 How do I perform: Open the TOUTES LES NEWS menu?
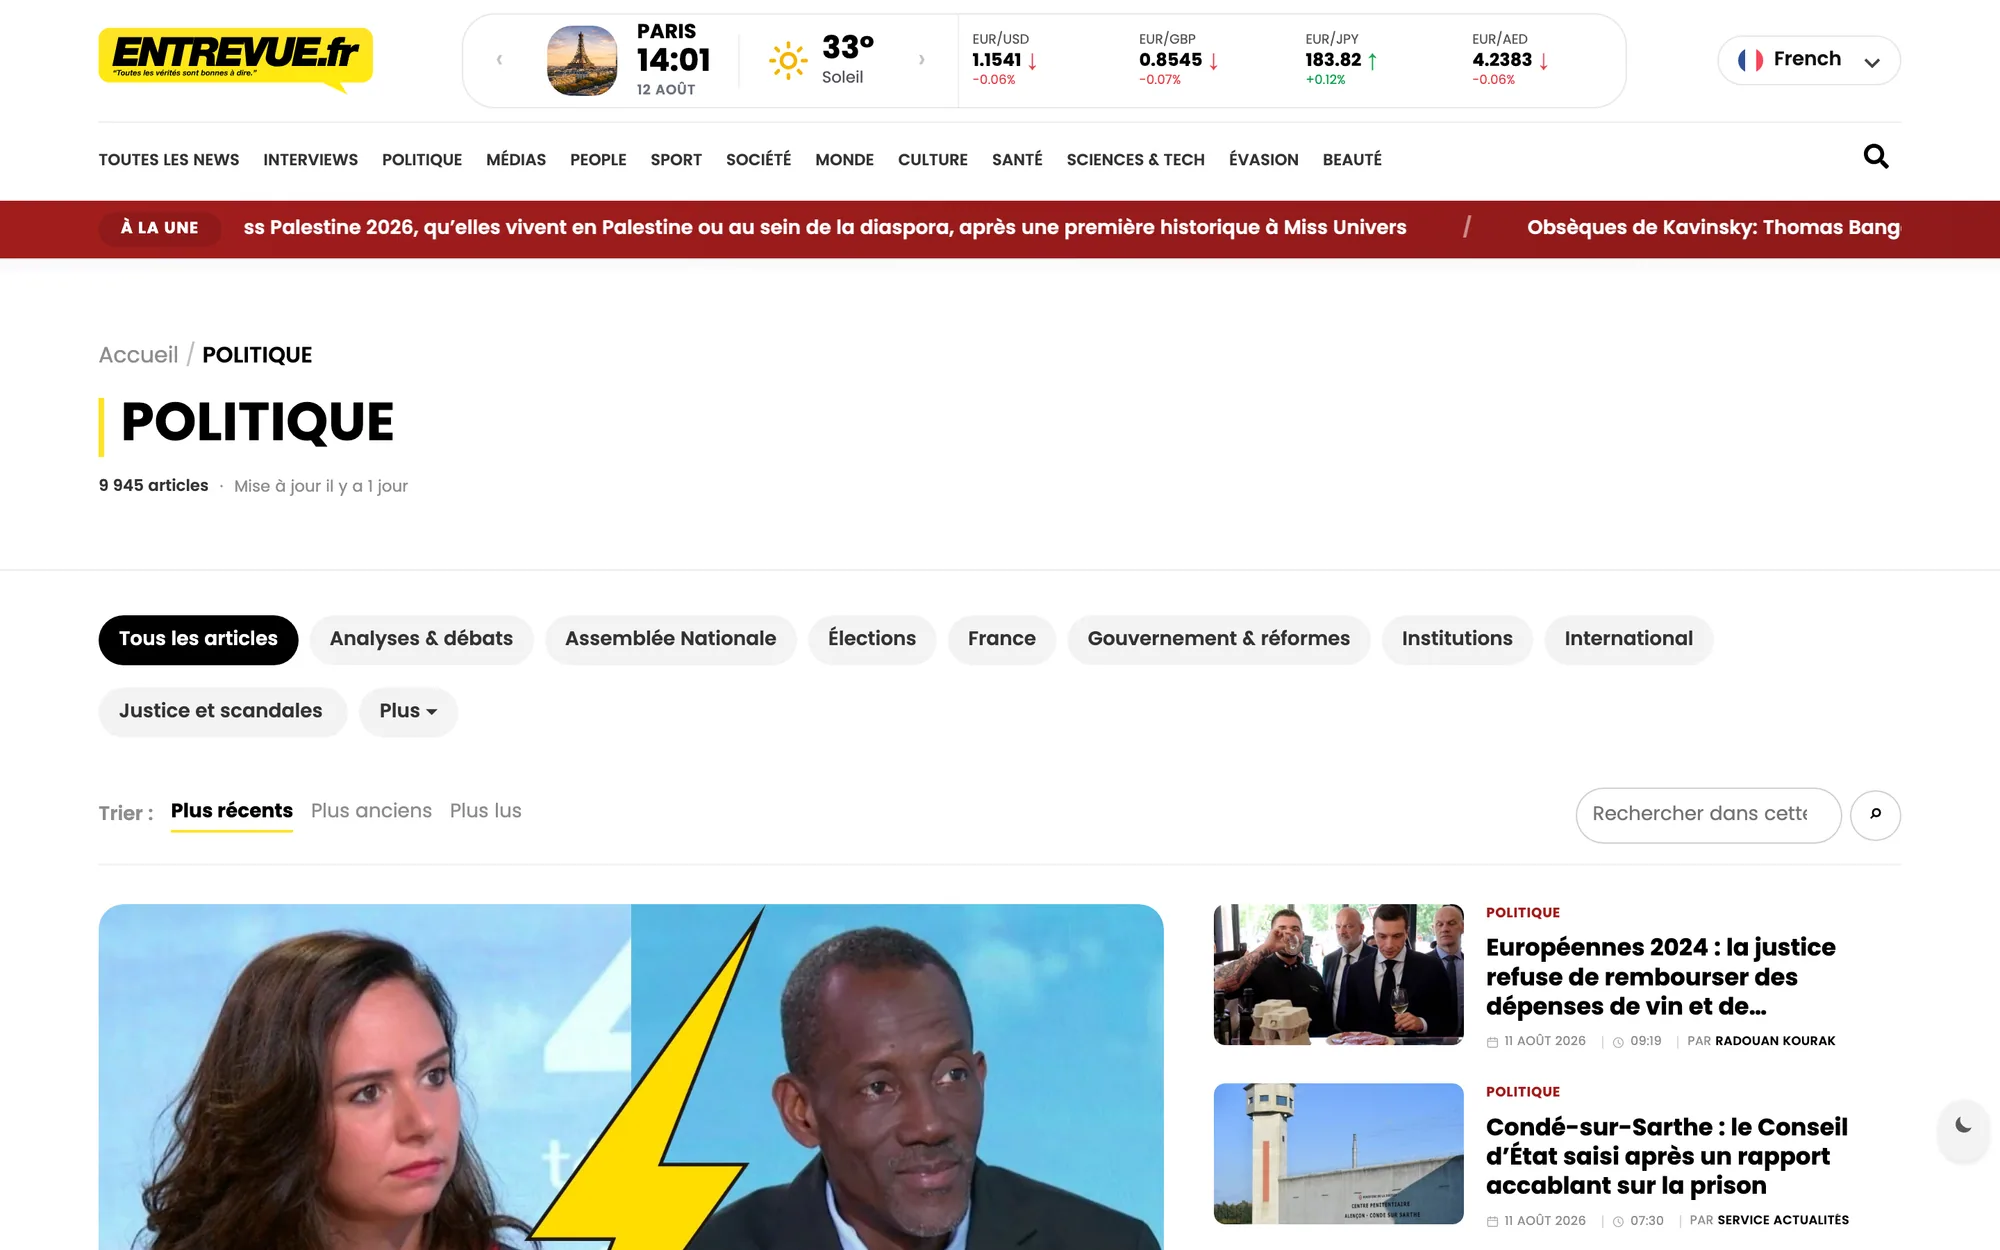(x=169, y=160)
